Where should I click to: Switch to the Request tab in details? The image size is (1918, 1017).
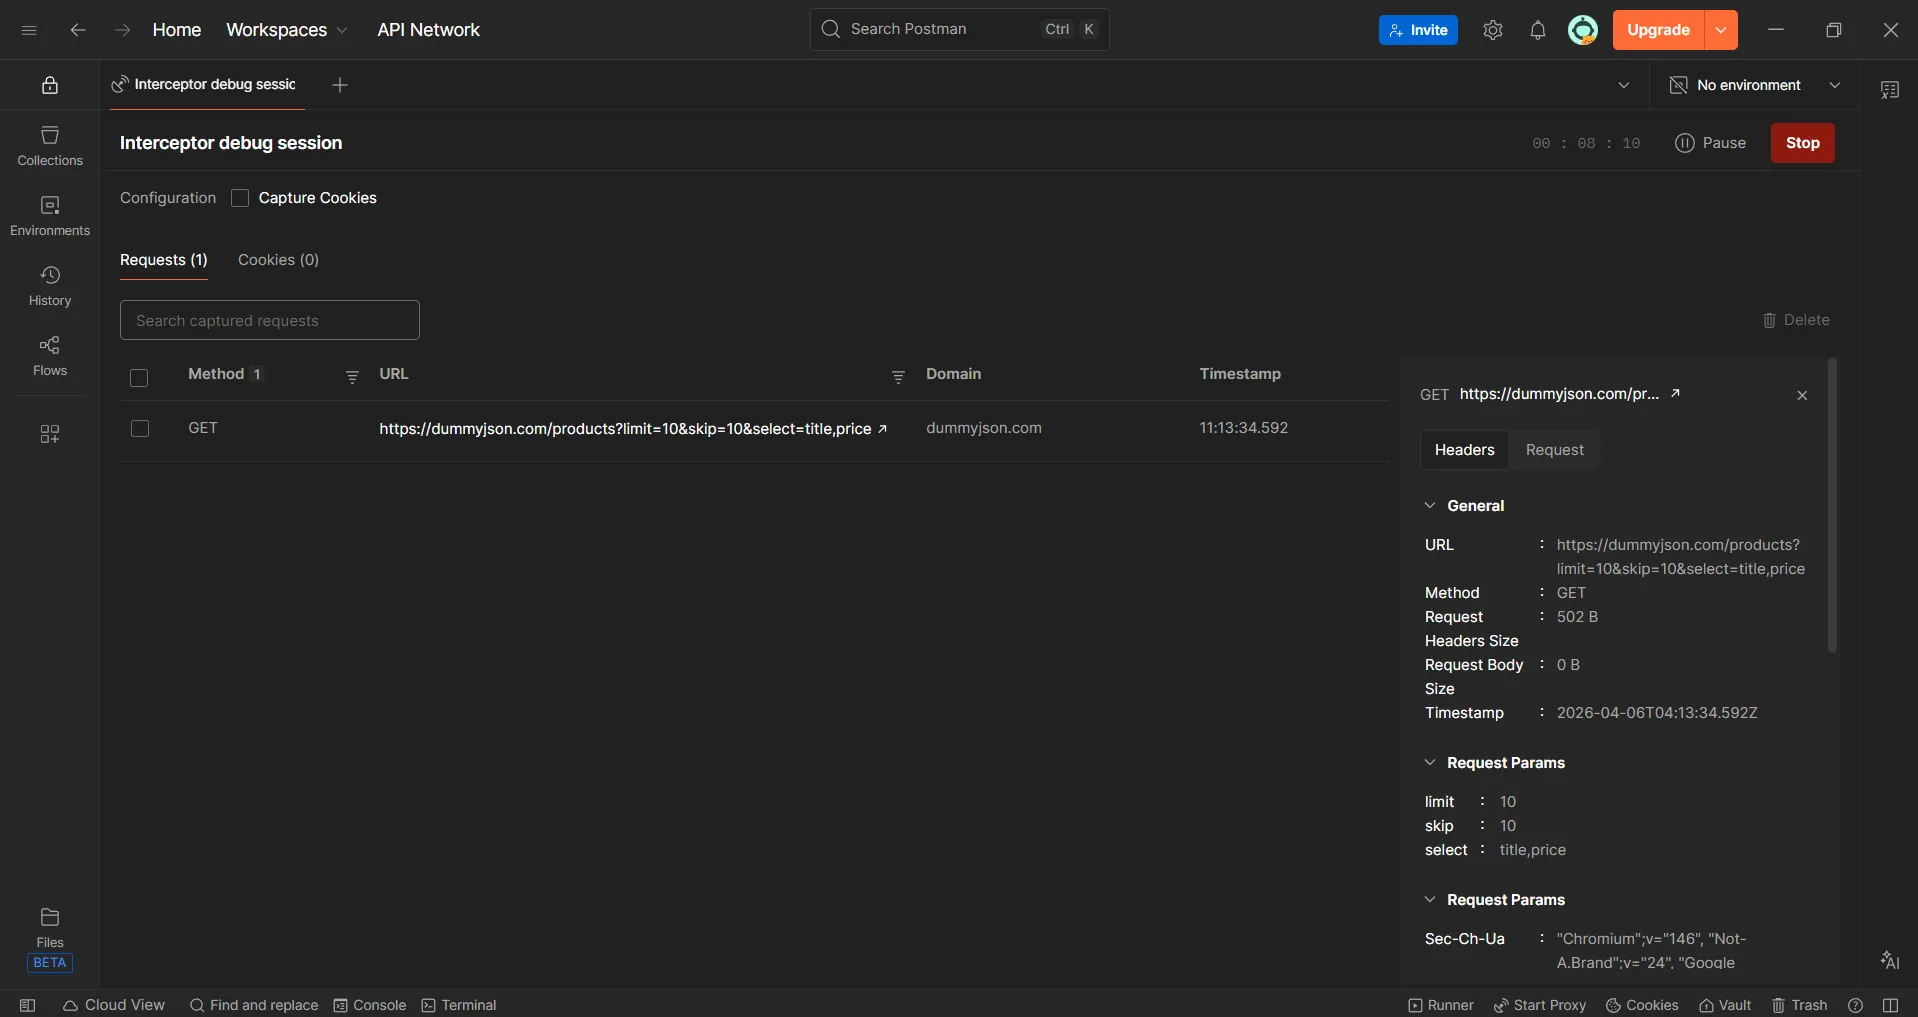point(1554,450)
